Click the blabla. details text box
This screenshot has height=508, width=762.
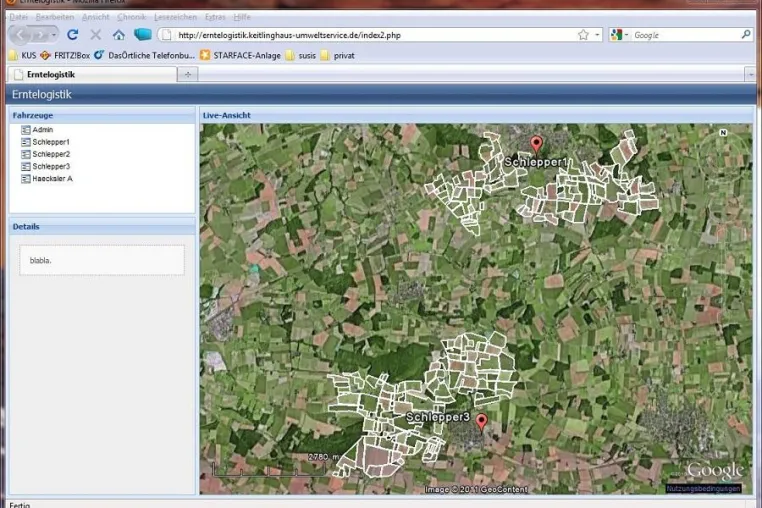coord(102,261)
